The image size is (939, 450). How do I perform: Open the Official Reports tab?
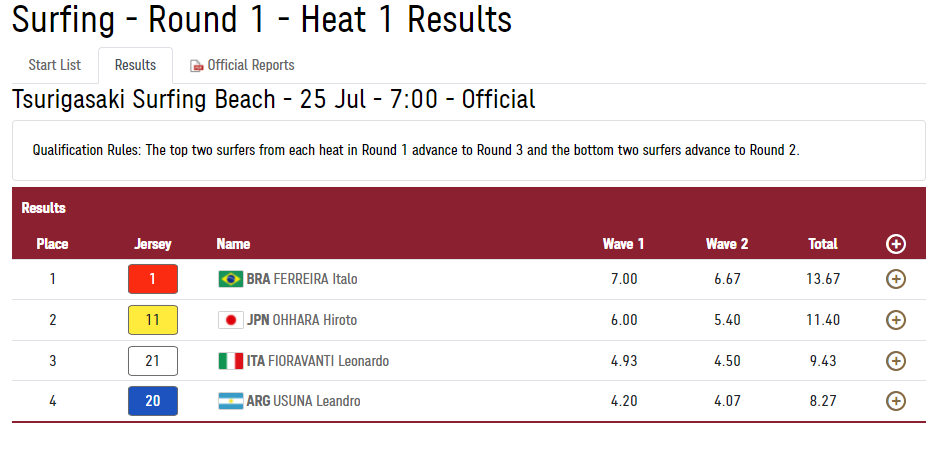242,65
